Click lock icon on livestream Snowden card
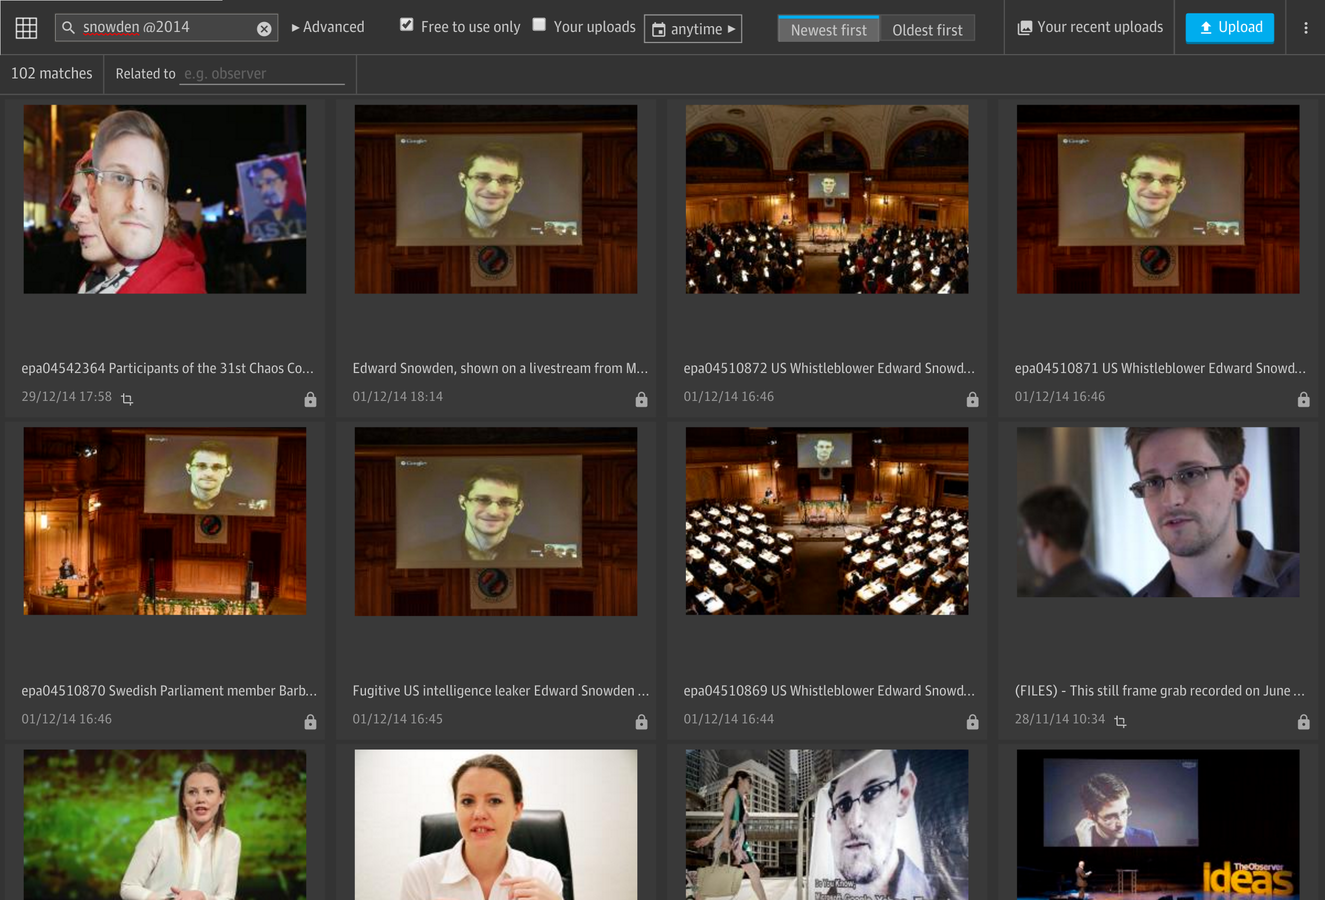1325x900 pixels. tap(641, 399)
